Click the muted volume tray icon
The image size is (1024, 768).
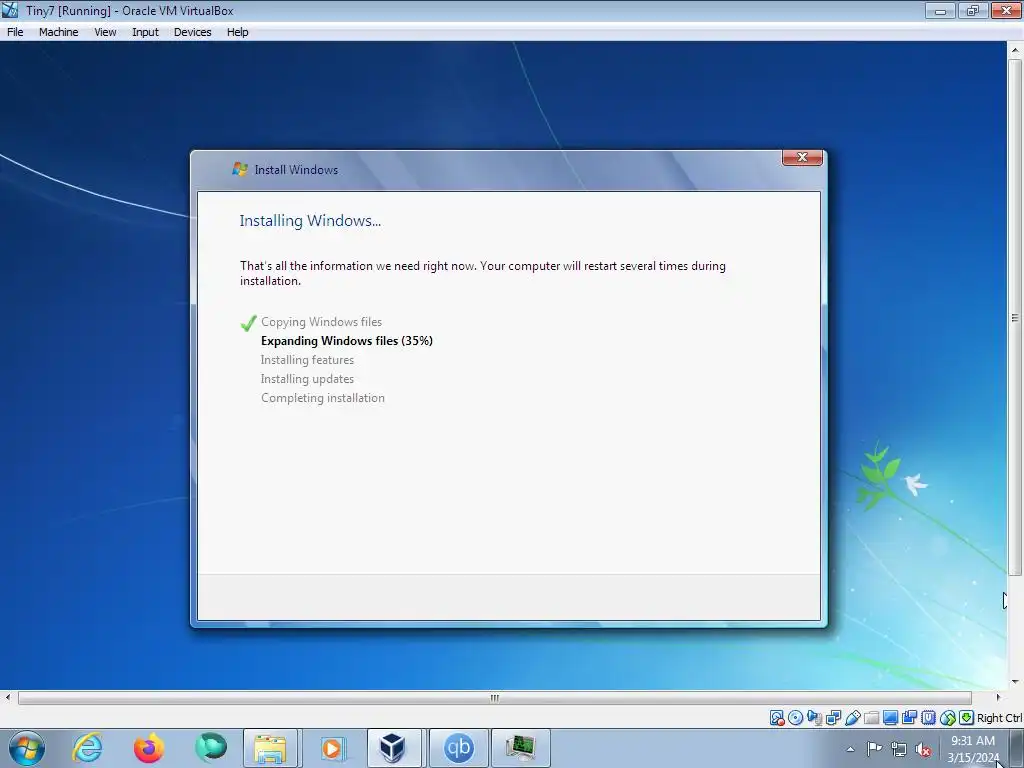coord(923,749)
